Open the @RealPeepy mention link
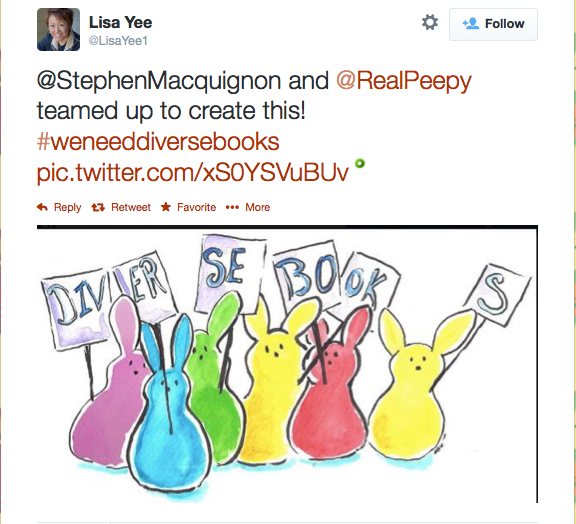The image size is (576, 524). coord(404,82)
